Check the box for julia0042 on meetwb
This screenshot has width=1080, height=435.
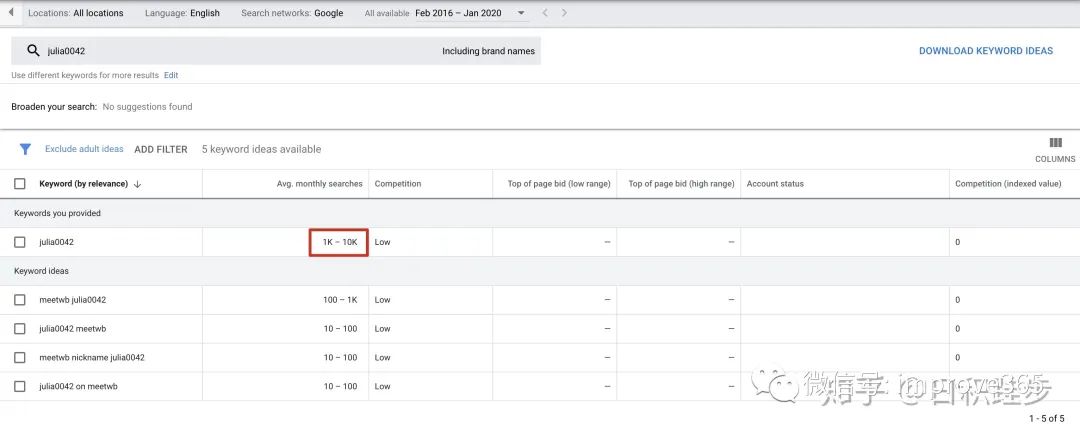[x=20, y=387]
